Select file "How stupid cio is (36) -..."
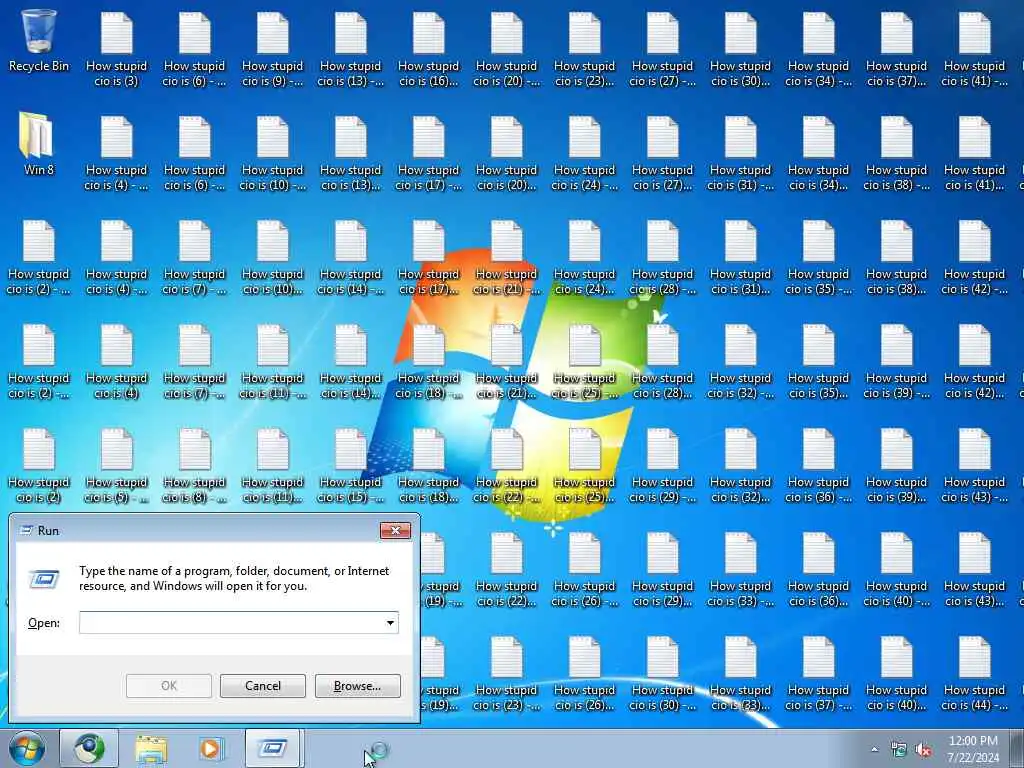1024x768 pixels. click(x=818, y=466)
